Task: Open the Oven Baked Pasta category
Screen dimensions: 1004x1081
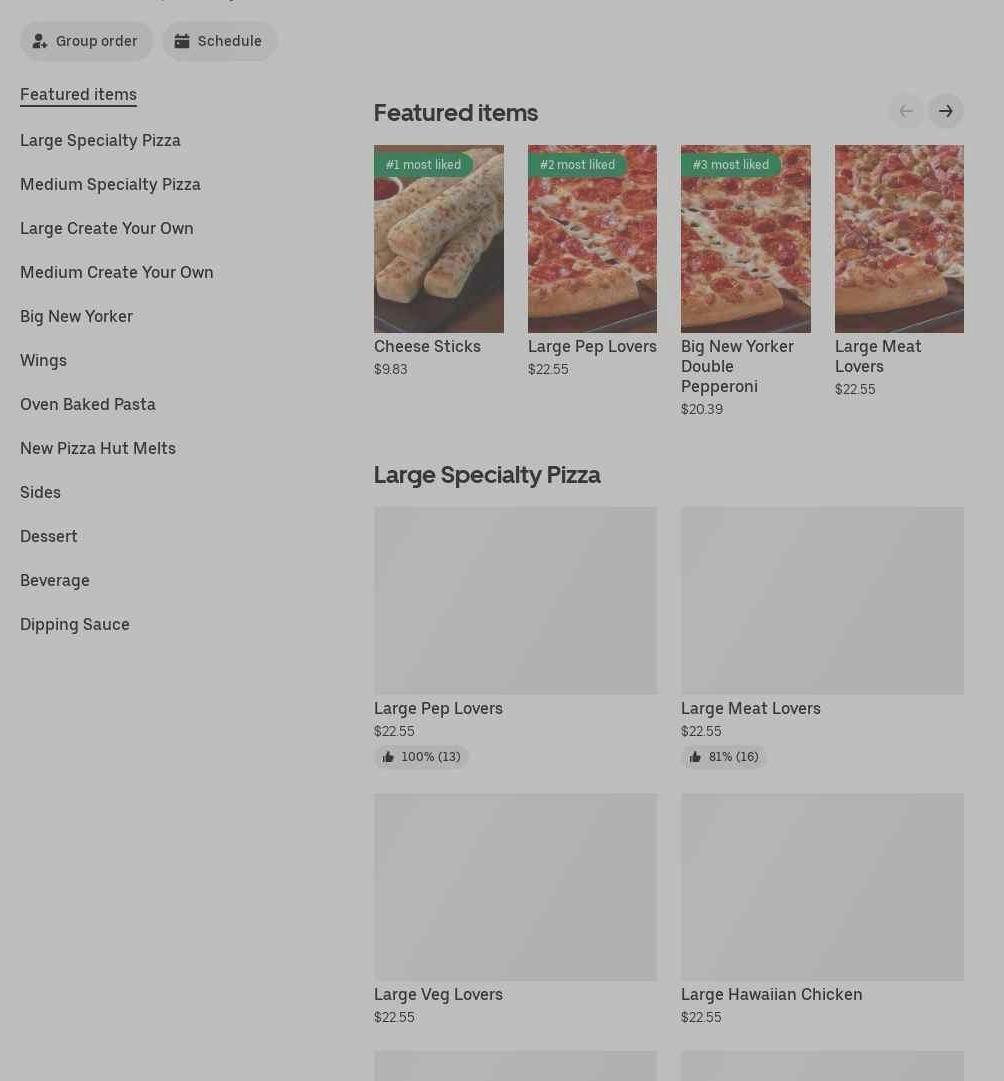Action: (x=88, y=404)
